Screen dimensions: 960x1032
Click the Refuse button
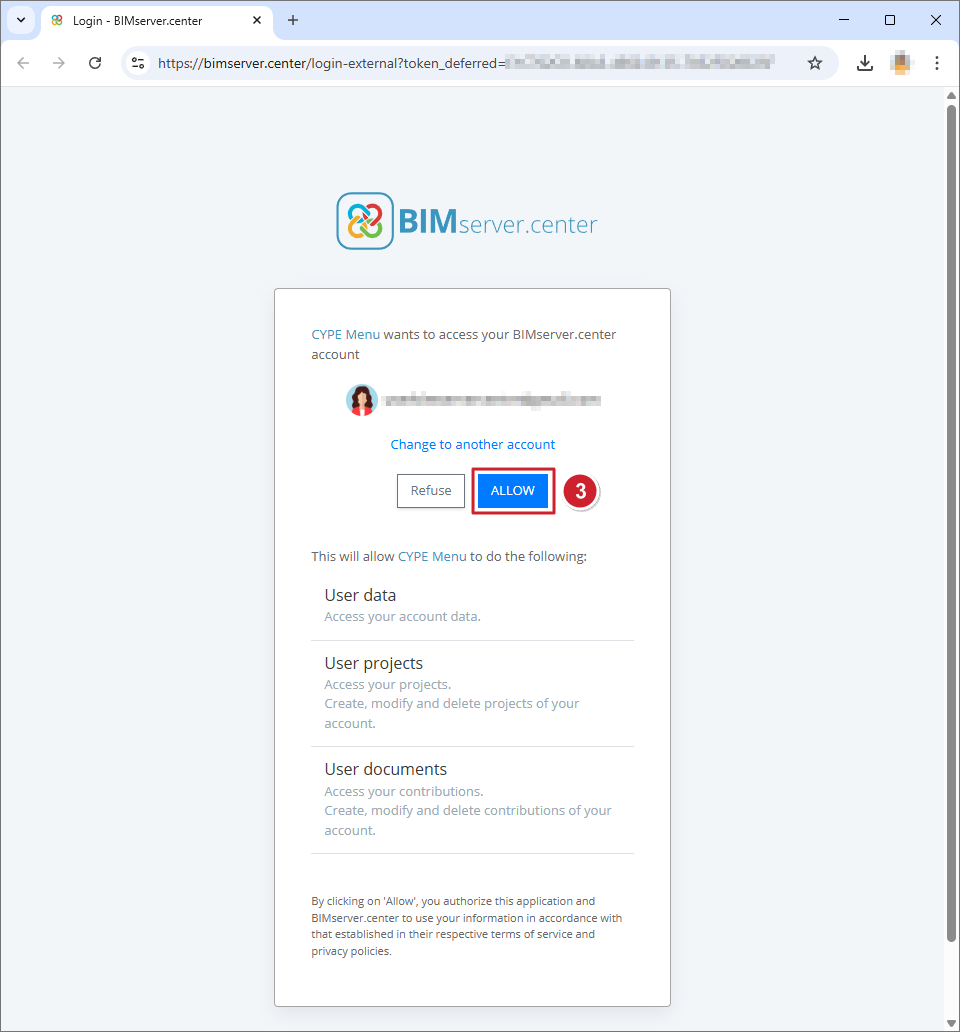[431, 491]
